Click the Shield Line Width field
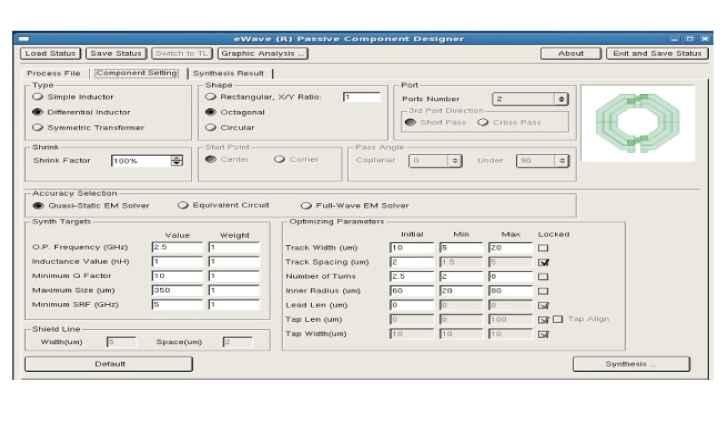The height and width of the screenshot is (438, 724). click(x=121, y=342)
